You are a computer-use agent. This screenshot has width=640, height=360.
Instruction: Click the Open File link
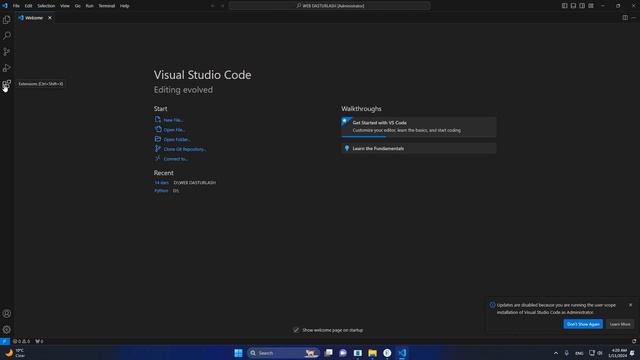(170, 130)
